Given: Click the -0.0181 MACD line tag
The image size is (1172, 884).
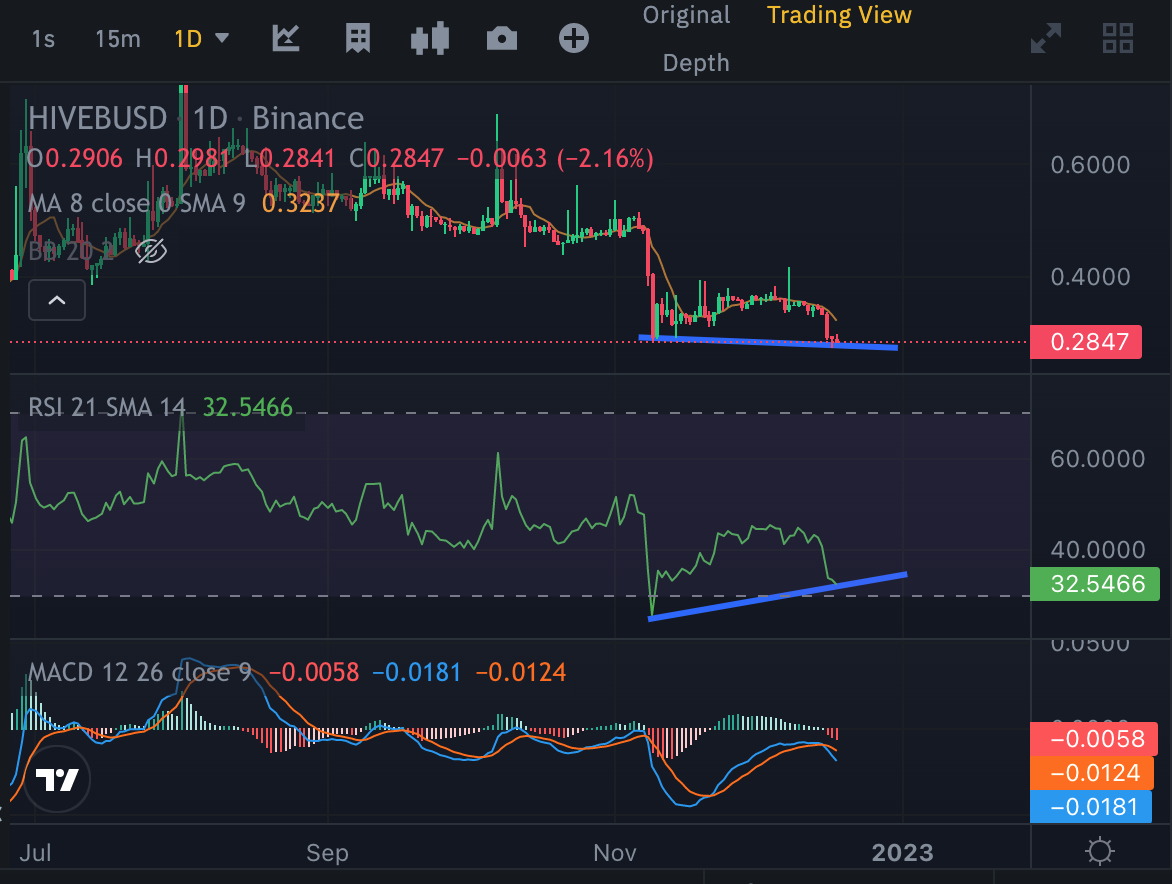Looking at the screenshot, I should (x=1091, y=807).
